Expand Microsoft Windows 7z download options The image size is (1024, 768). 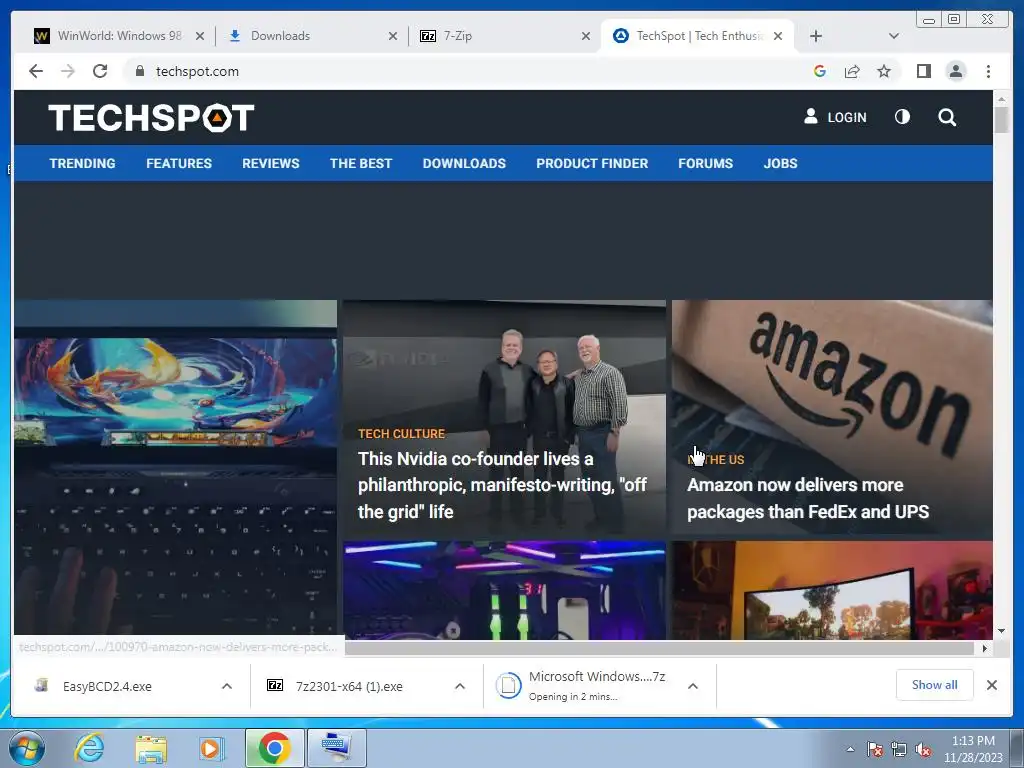click(693, 686)
